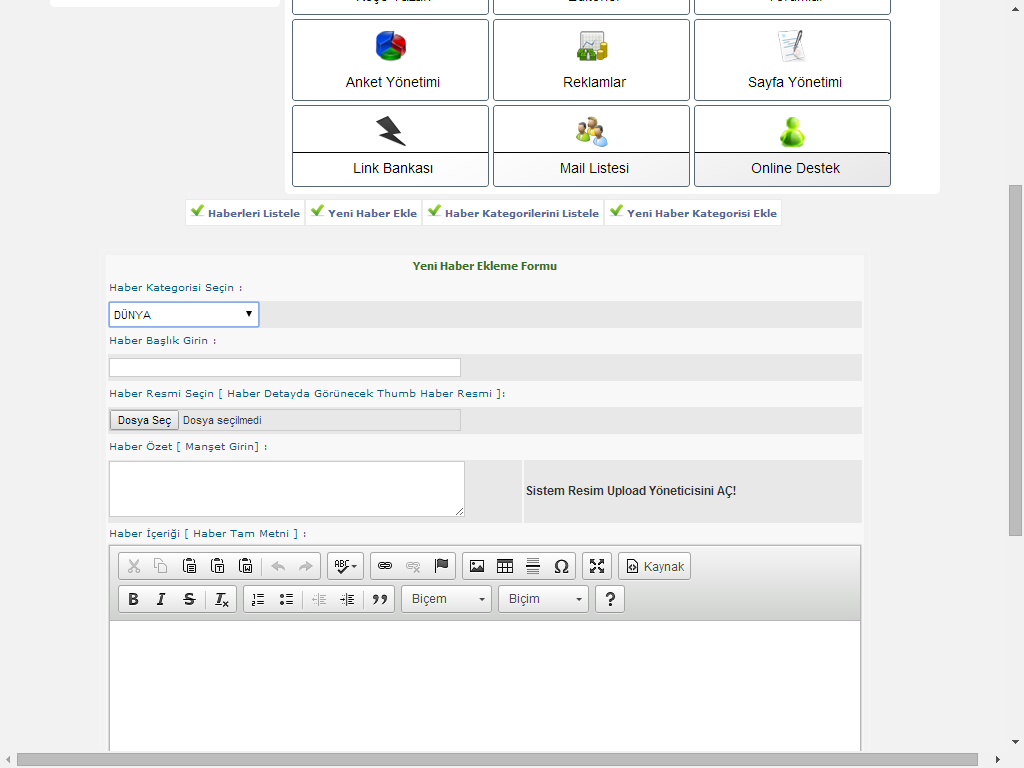
Task: Switch editor to Kaynak source view
Action: 654,566
